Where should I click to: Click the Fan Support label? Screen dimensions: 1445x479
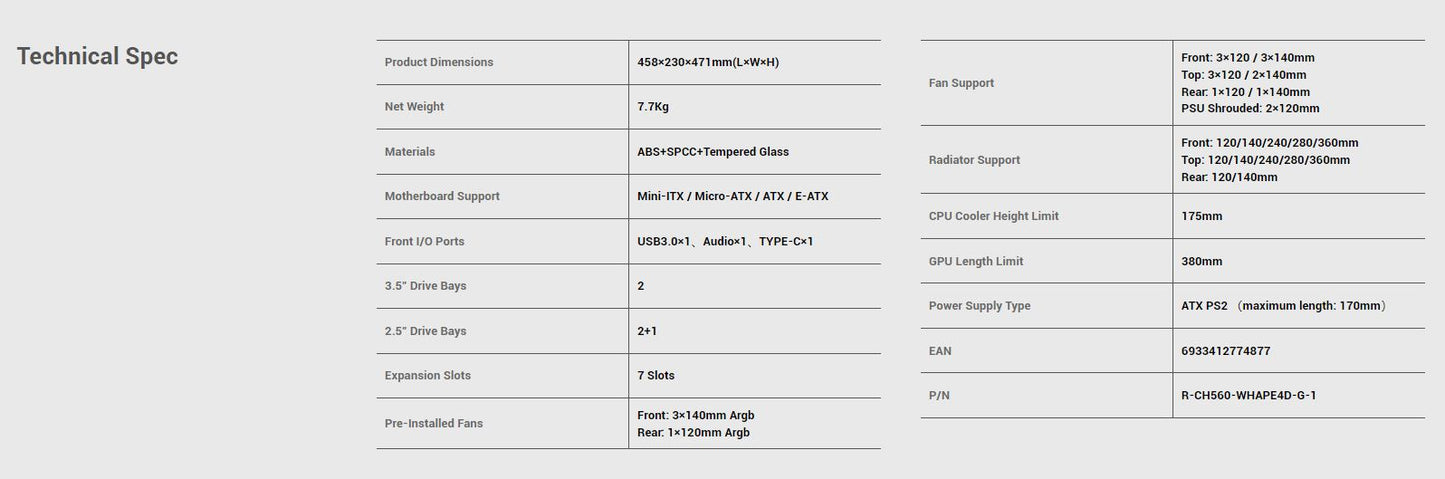[961, 83]
